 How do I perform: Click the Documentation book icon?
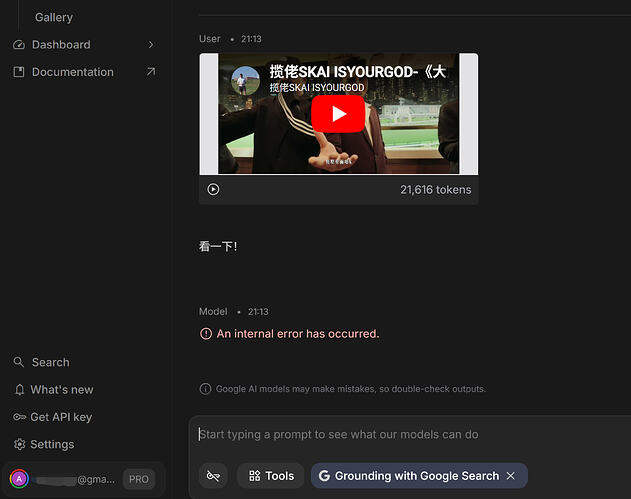19,72
